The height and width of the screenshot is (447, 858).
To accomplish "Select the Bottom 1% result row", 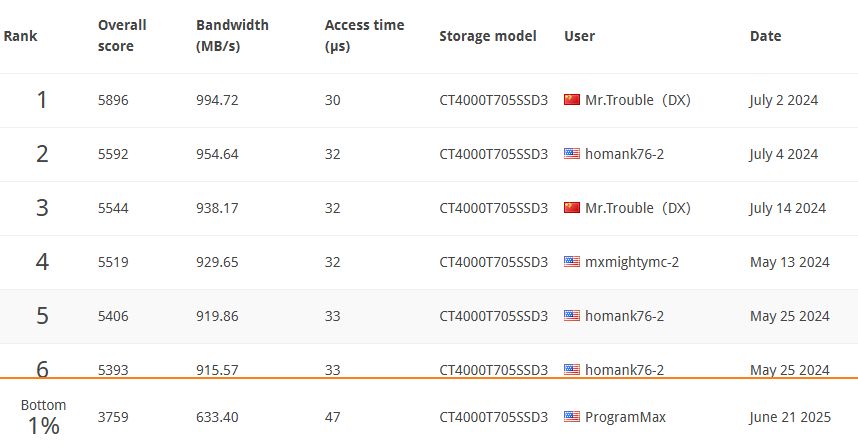I will 429,413.
